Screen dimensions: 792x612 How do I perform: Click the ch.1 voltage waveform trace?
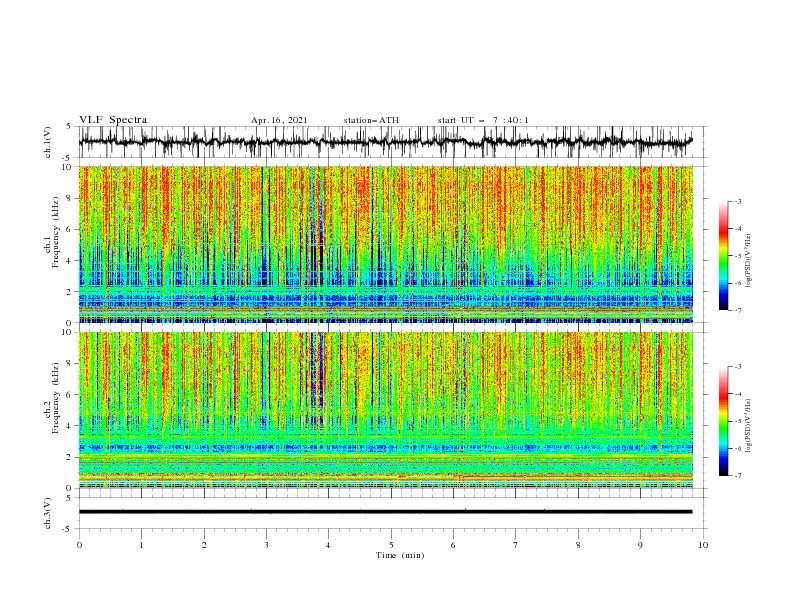[x=385, y=142]
